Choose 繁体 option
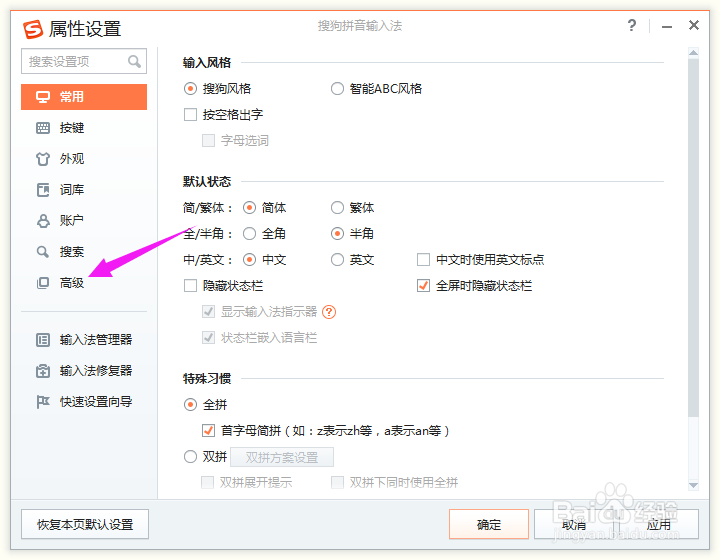Screen dimensions: 720x560 337,208
